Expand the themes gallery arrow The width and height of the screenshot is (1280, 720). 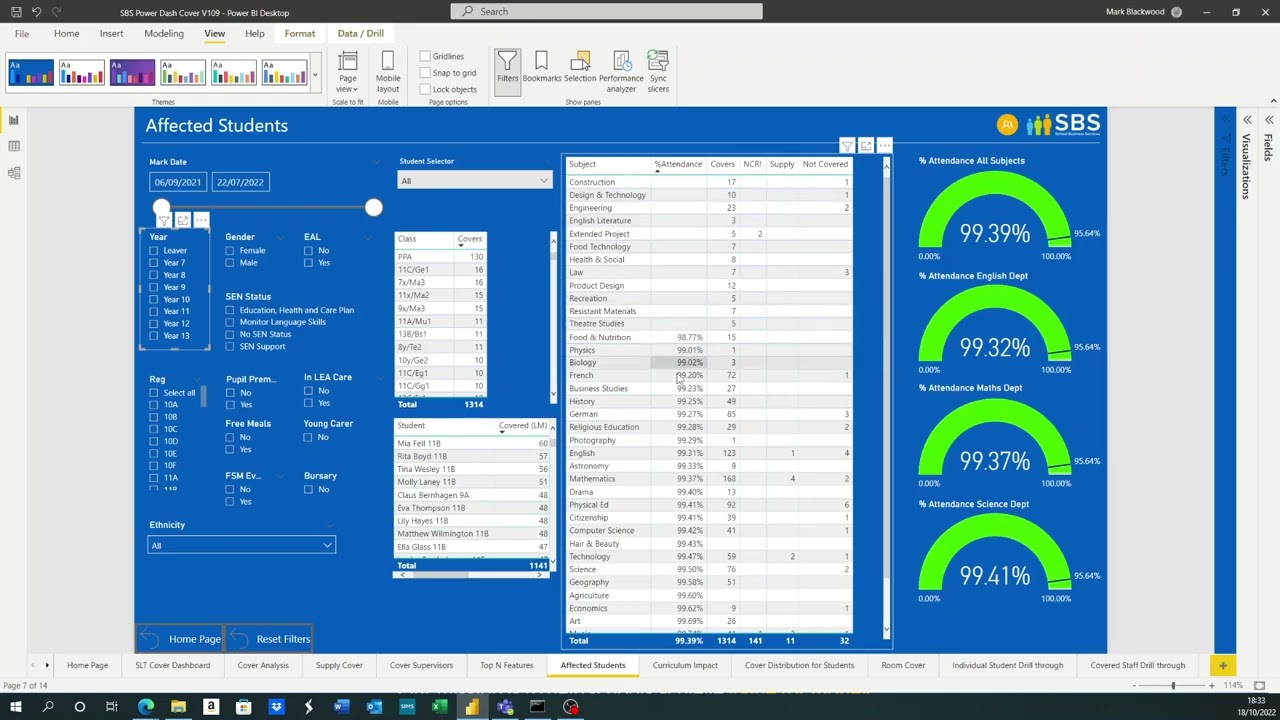coord(315,74)
